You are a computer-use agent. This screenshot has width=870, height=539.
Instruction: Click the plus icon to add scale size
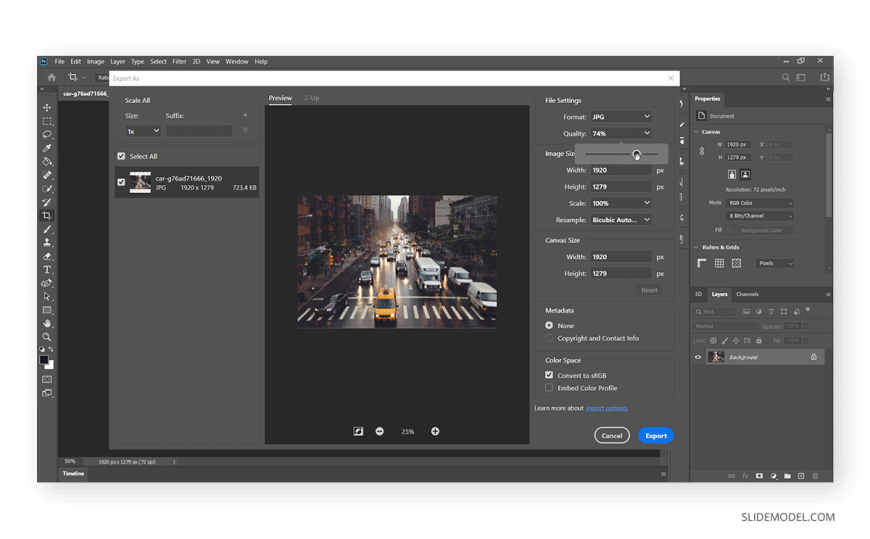tap(245, 115)
